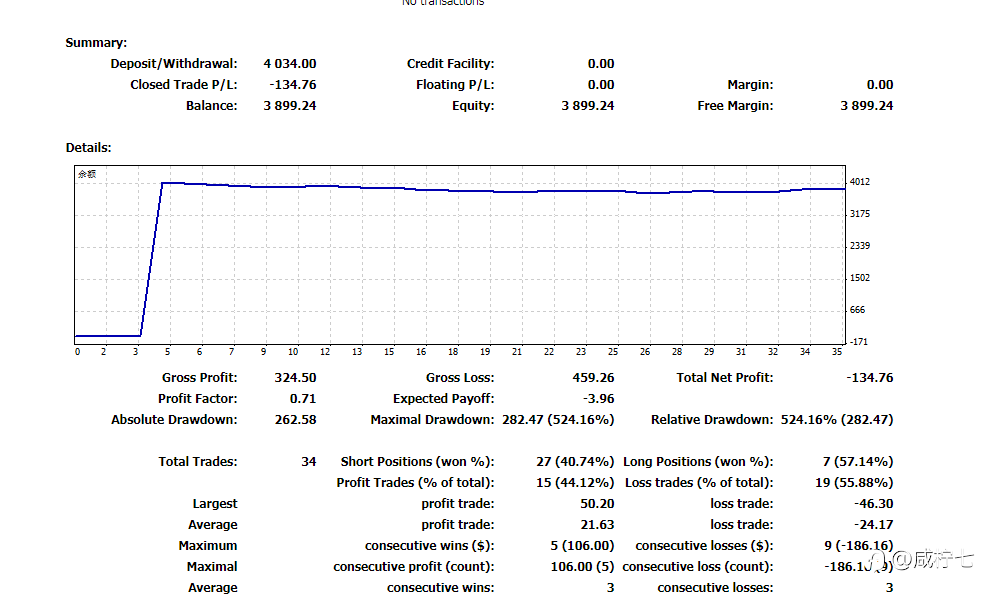The height and width of the screenshot is (598, 986).
Task: Click the Total Net Profit label
Action: [725, 378]
